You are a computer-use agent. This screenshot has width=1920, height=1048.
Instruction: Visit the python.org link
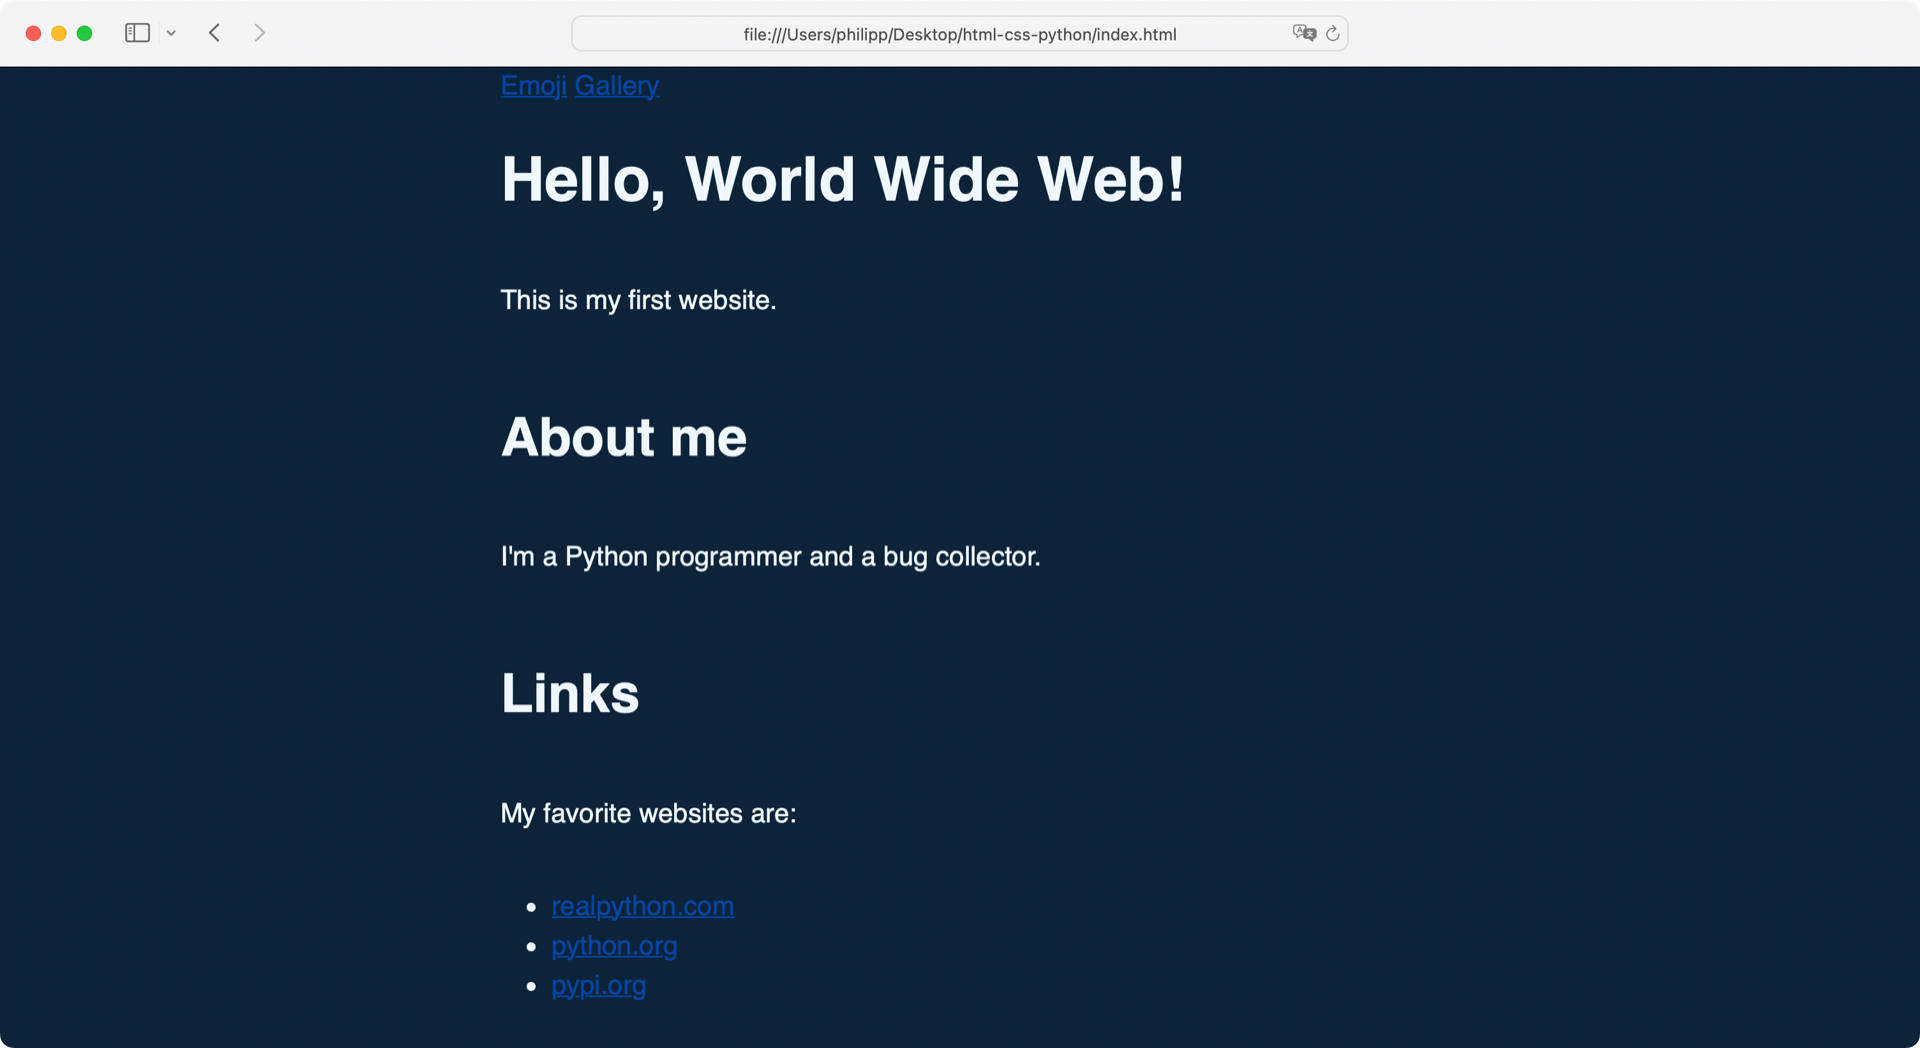[614, 946]
